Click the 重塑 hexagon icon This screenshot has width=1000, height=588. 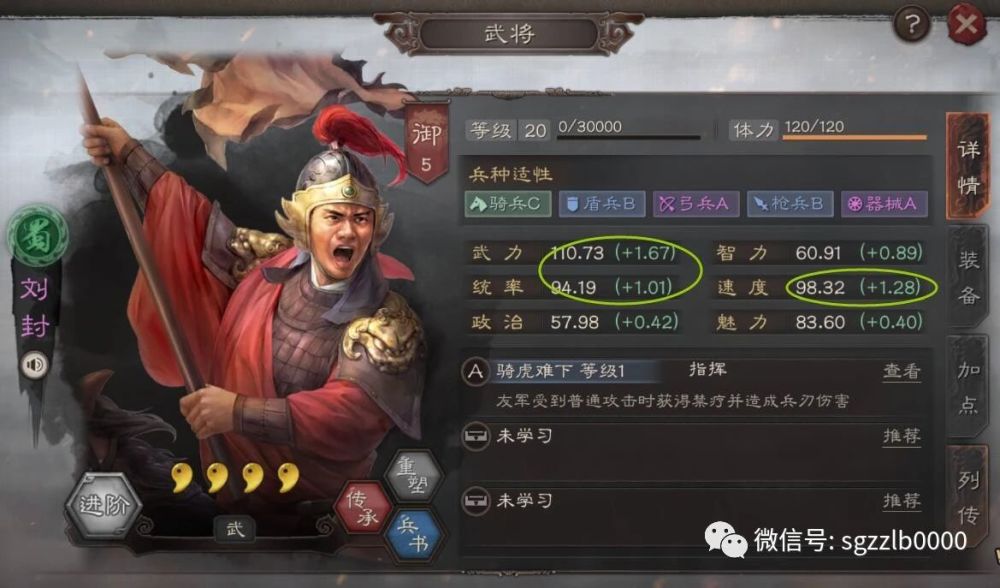(x=413, y=476)
